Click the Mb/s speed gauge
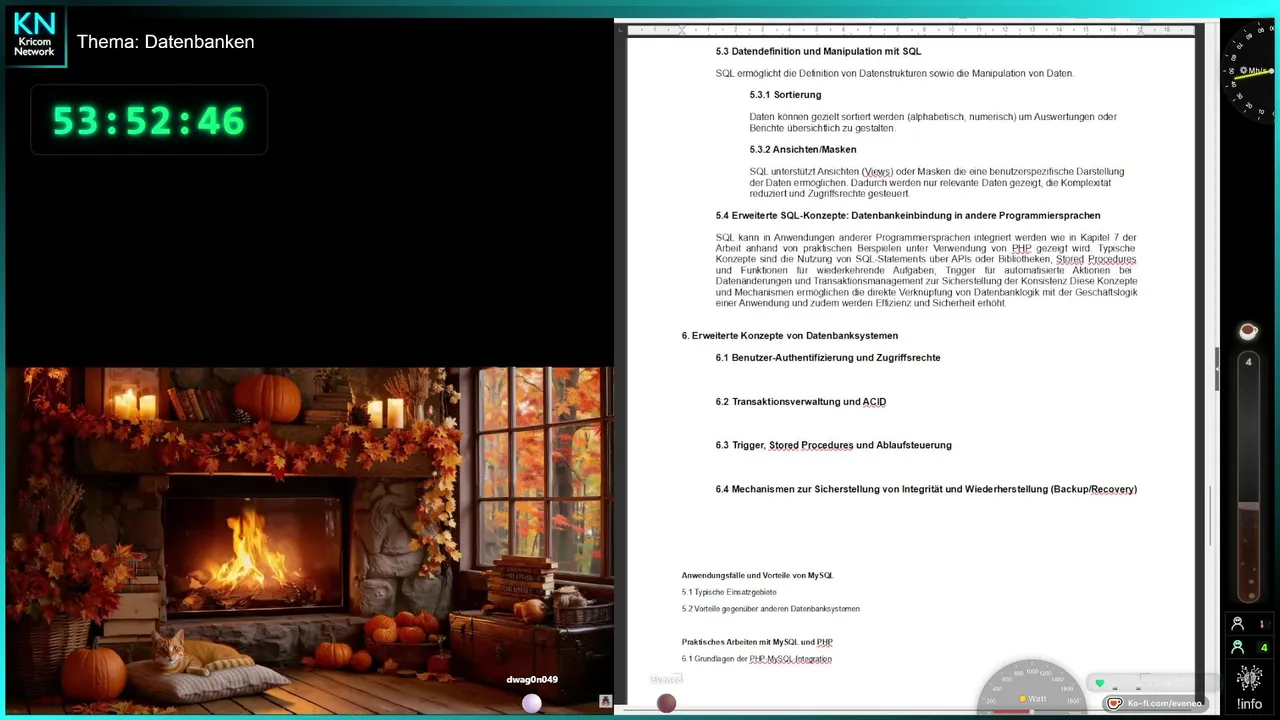 1251,71
